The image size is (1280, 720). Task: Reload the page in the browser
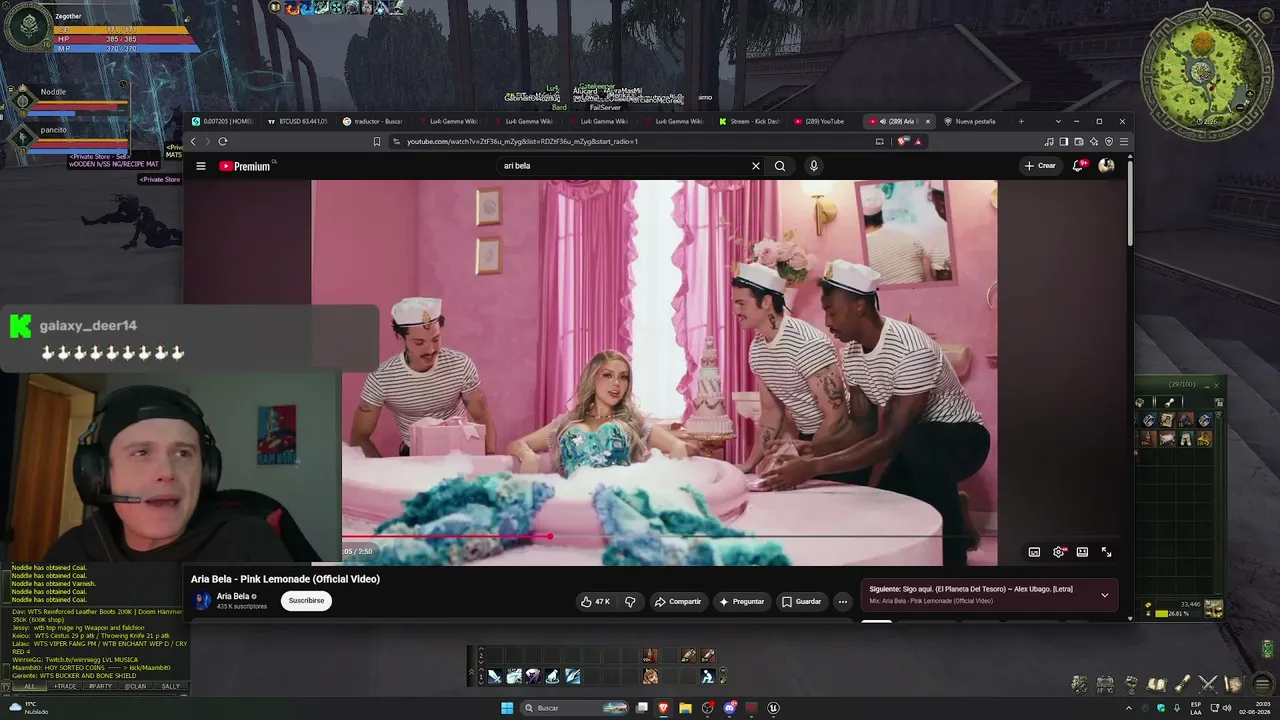pos(222,141)
